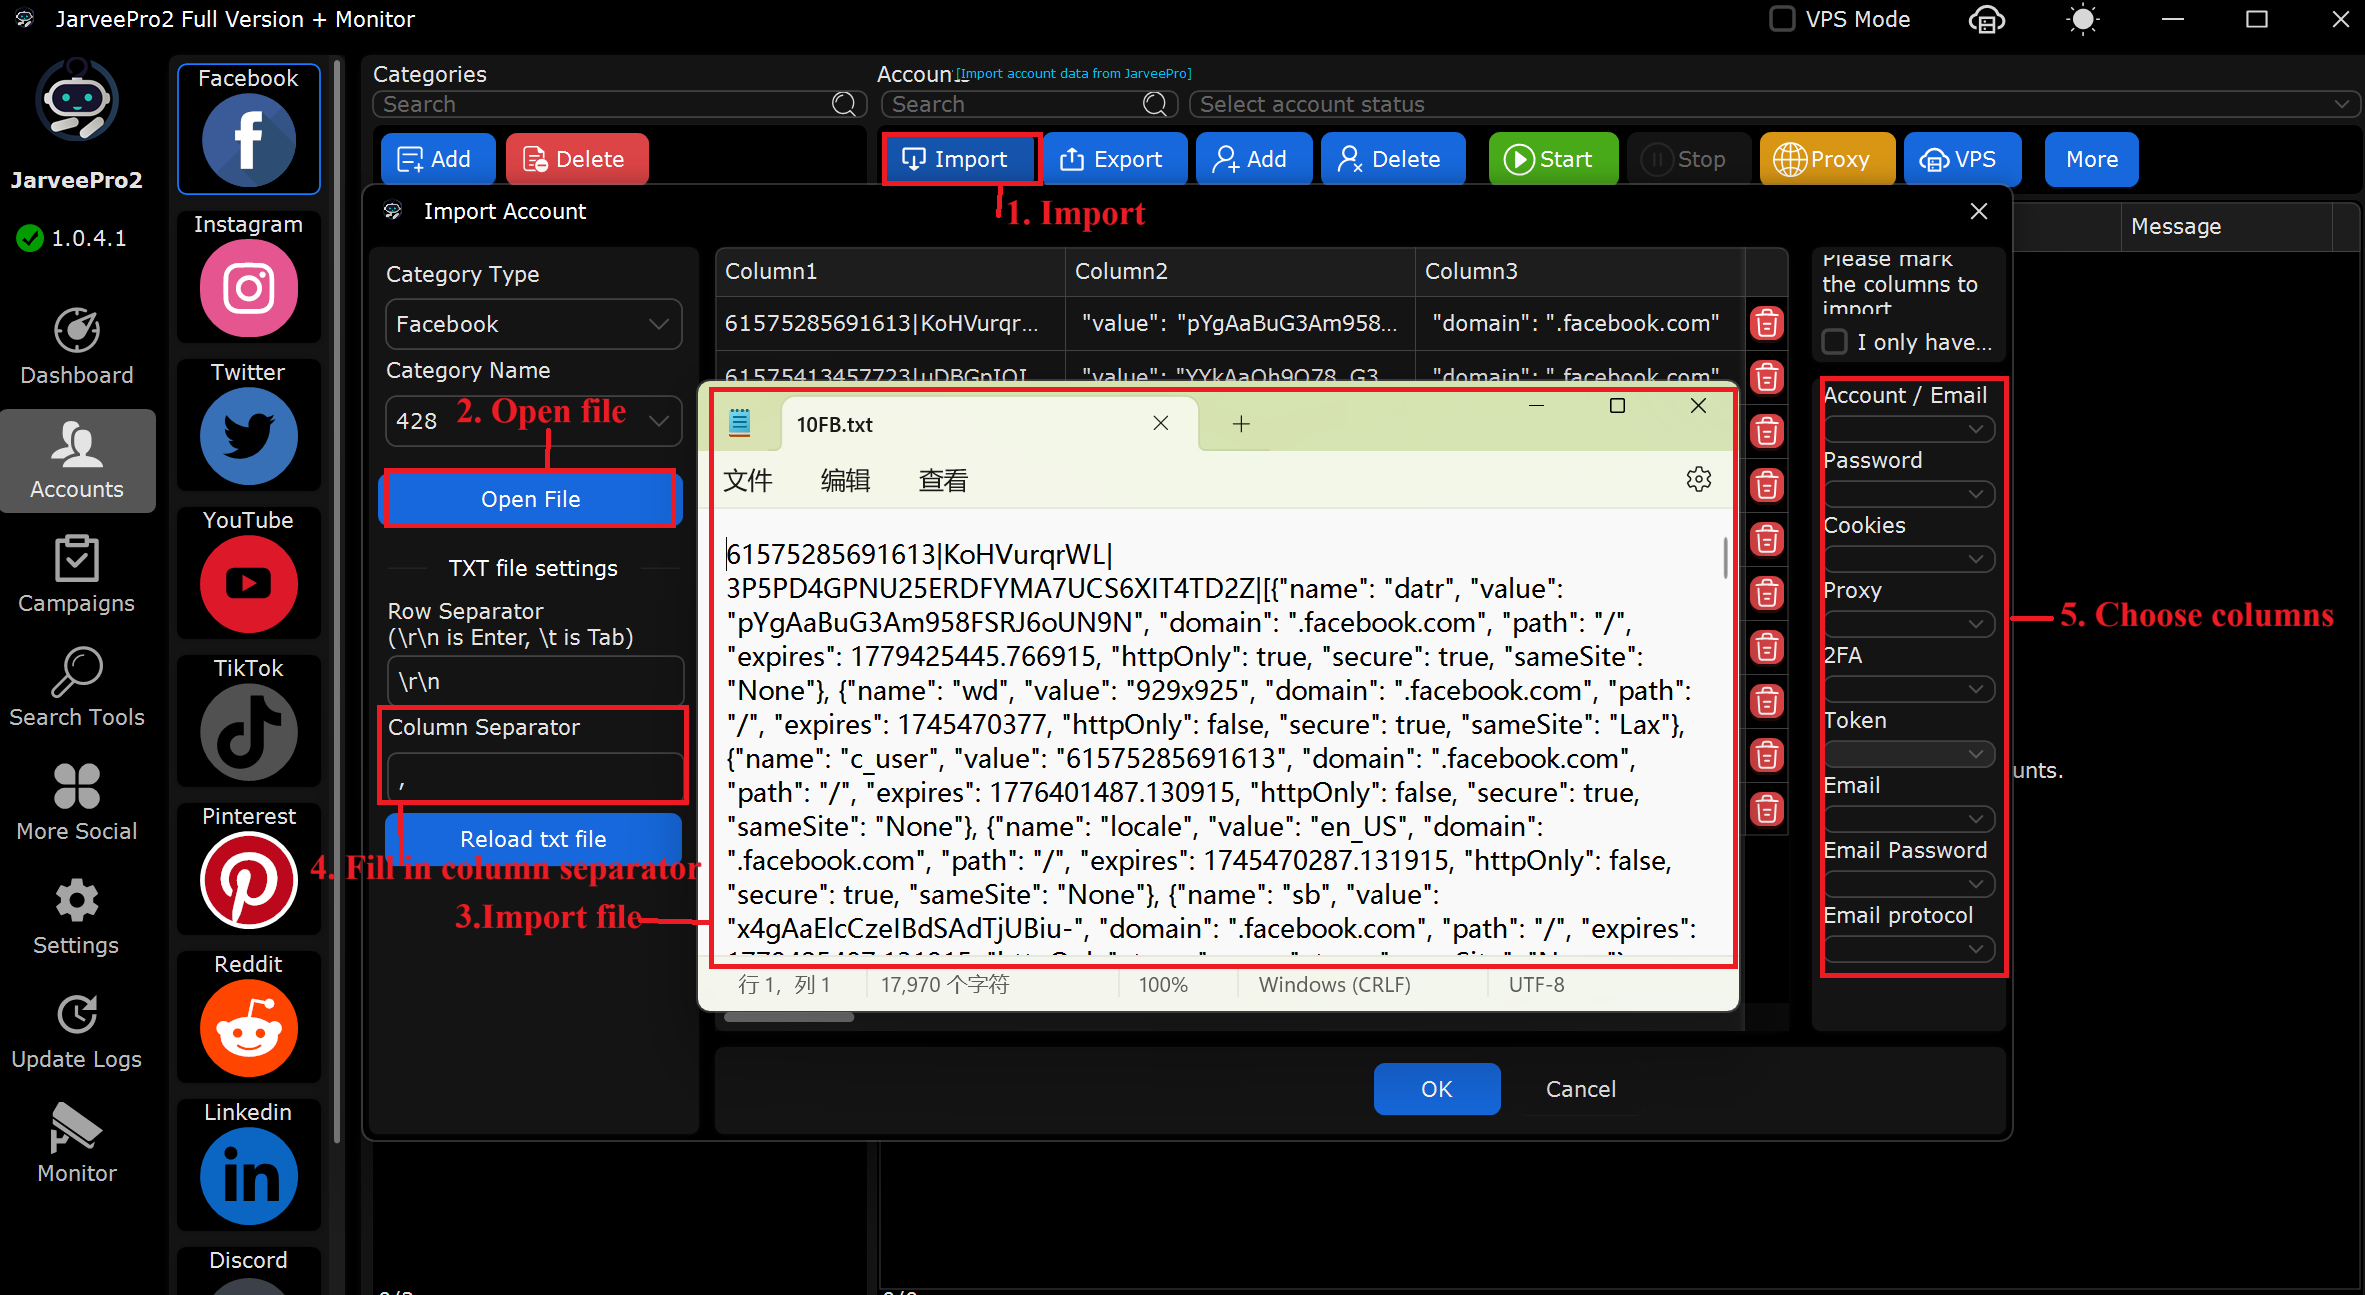Image resolution: width=2365 pixels, height=1295 pixels.
Task: Select the Linkedin platform icon
Action: click(248, 1165)
